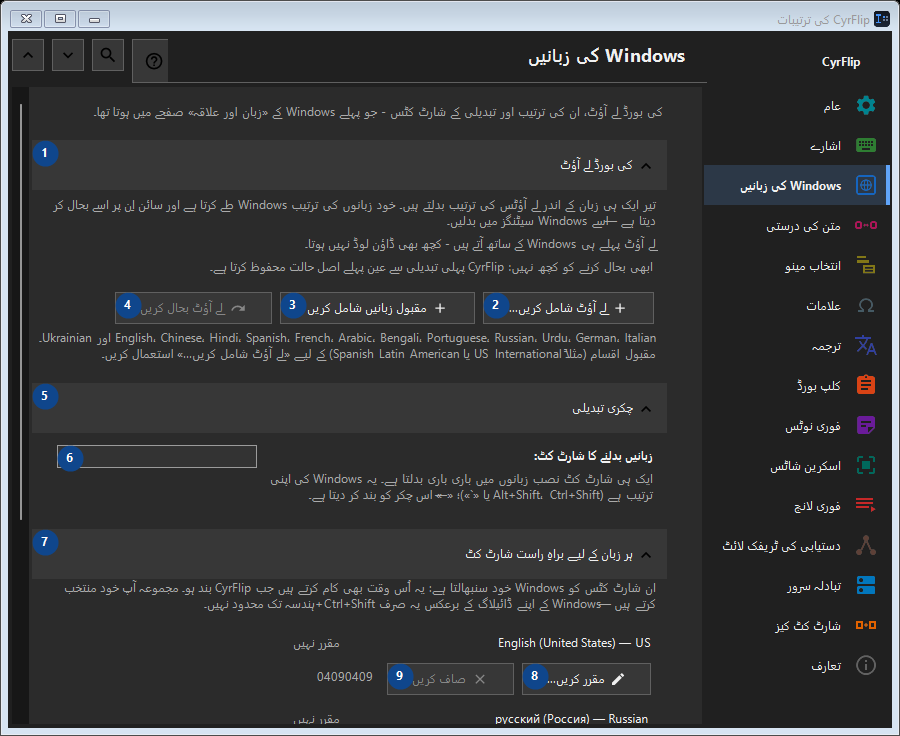The height and width of the screenshot is (736, 900).
Task: Select the Windows languages globe icon
Action: [866, 185]
